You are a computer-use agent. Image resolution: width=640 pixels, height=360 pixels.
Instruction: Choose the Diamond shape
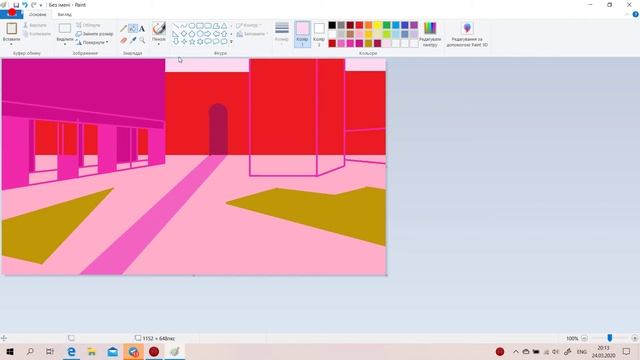coord(184,33)
